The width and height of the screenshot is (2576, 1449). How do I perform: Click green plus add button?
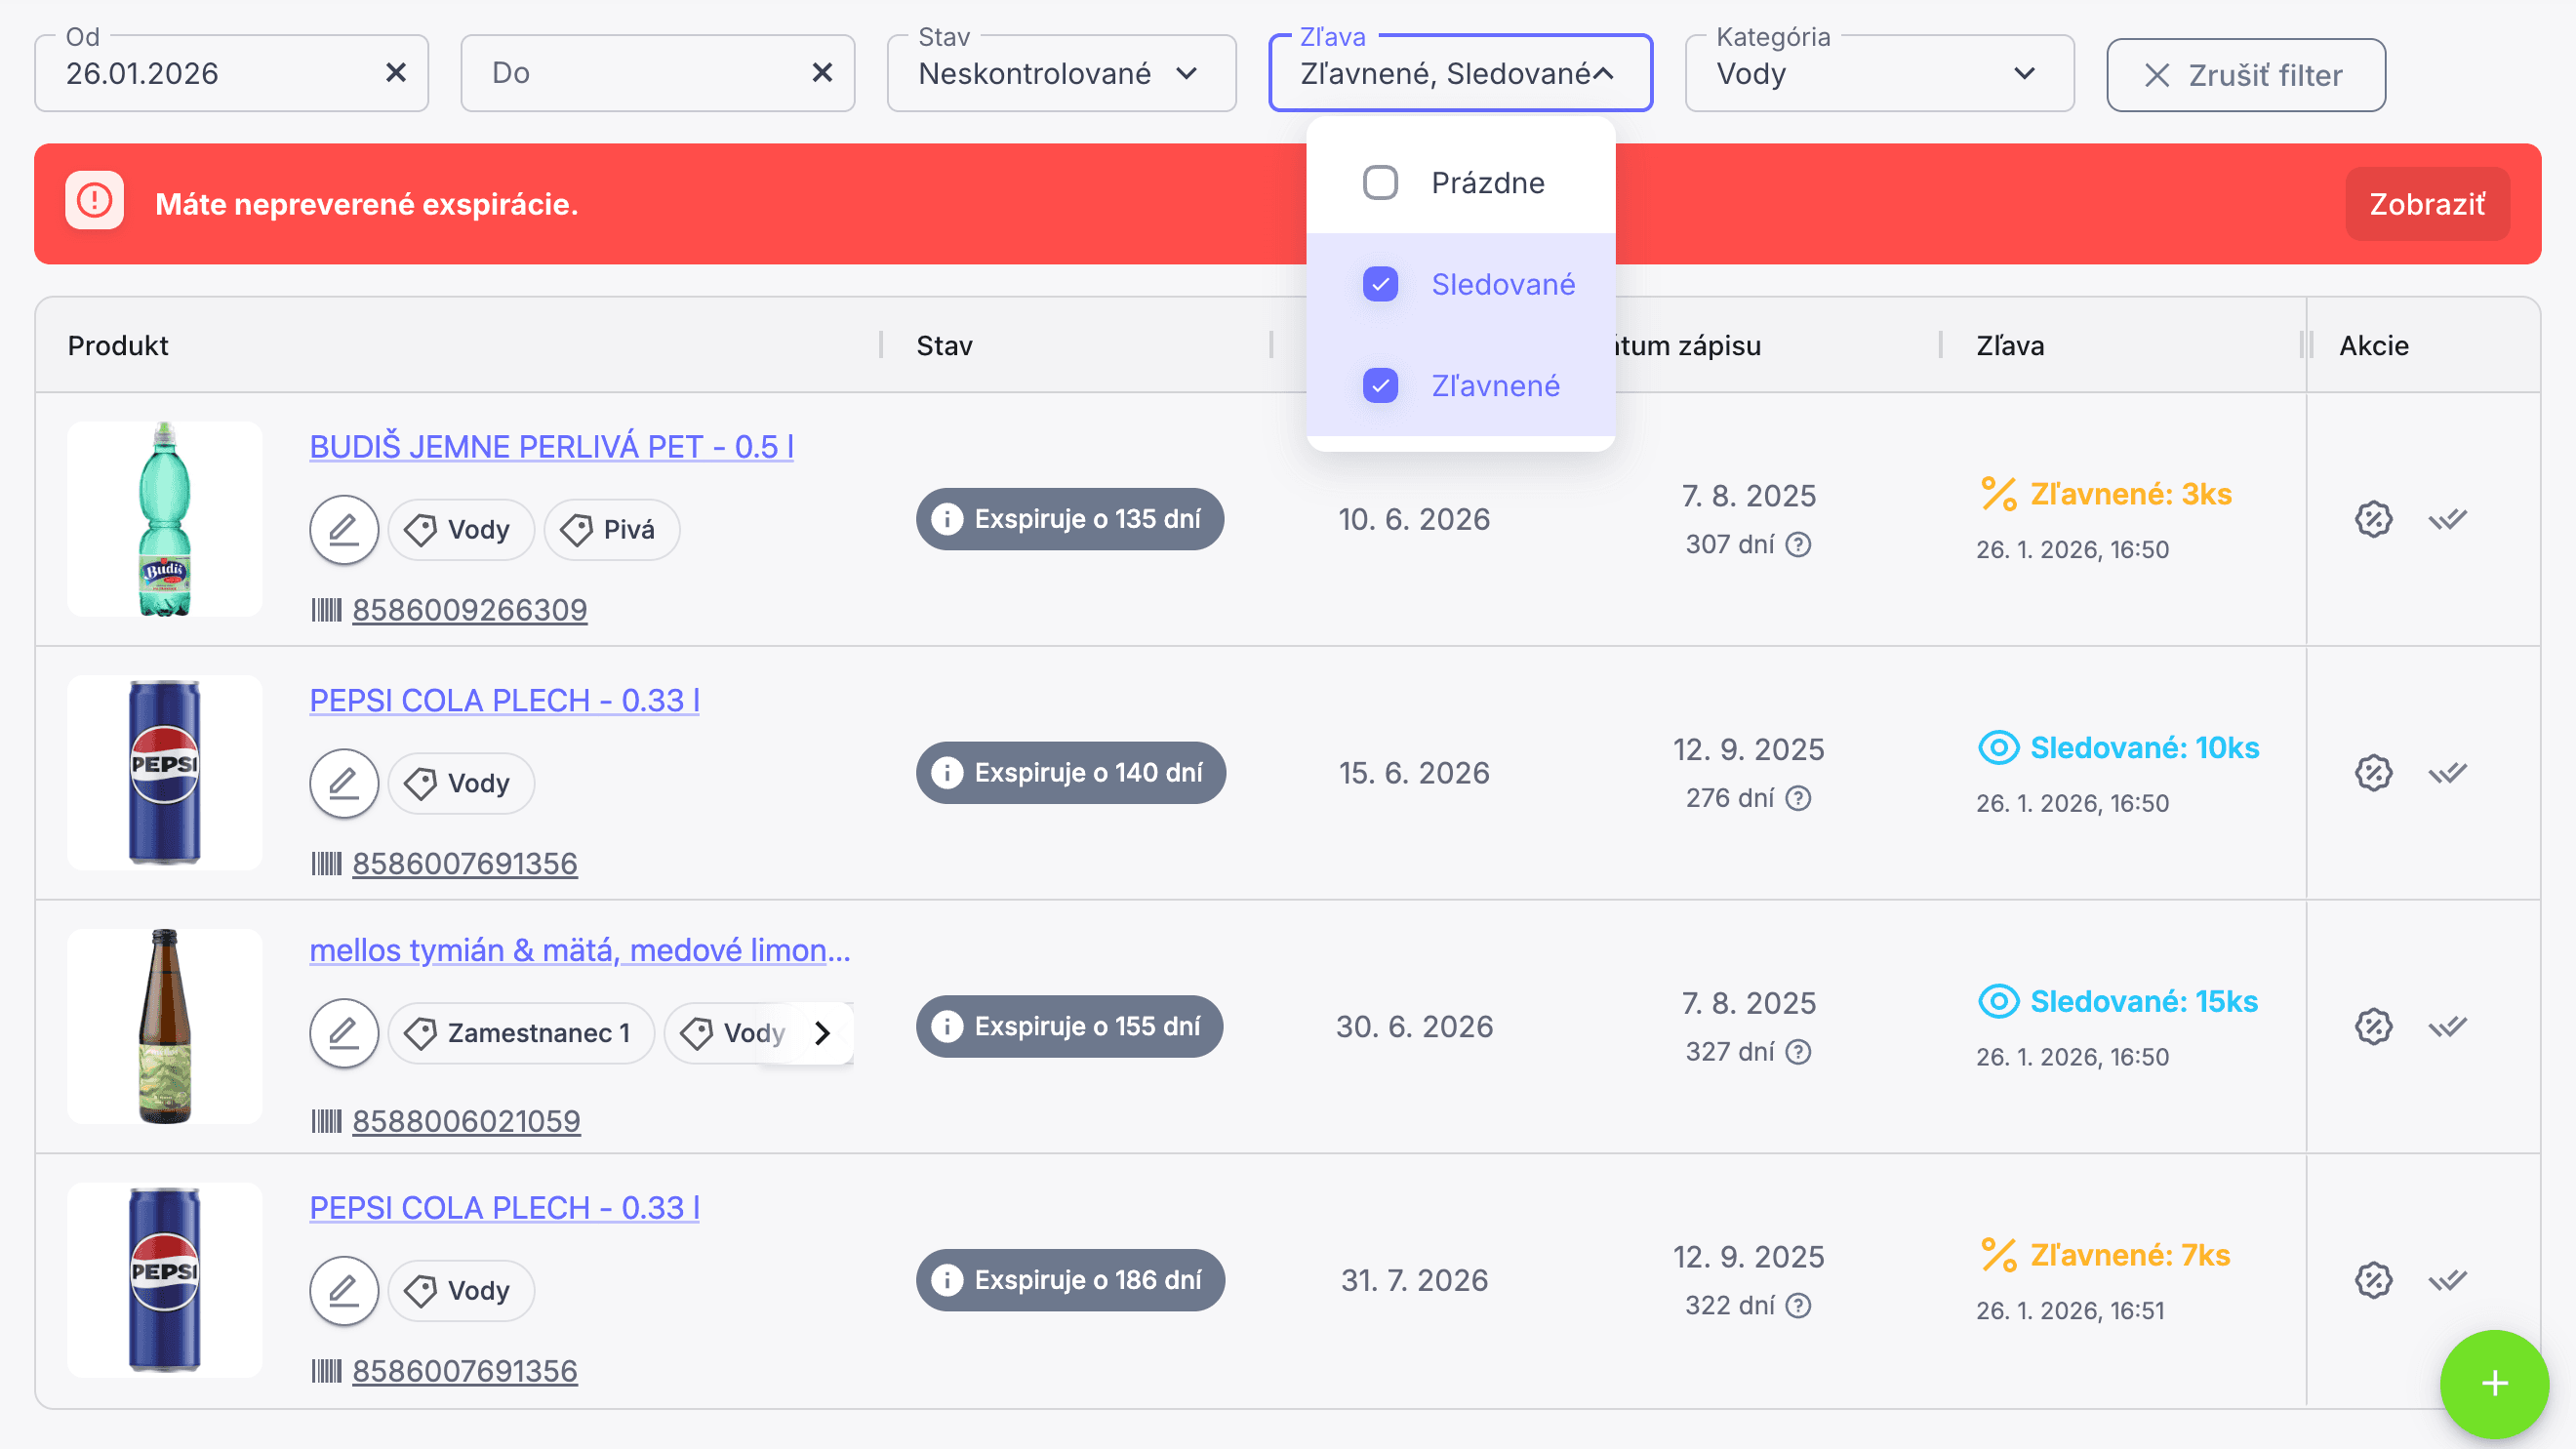[x=2493, y=1383]
